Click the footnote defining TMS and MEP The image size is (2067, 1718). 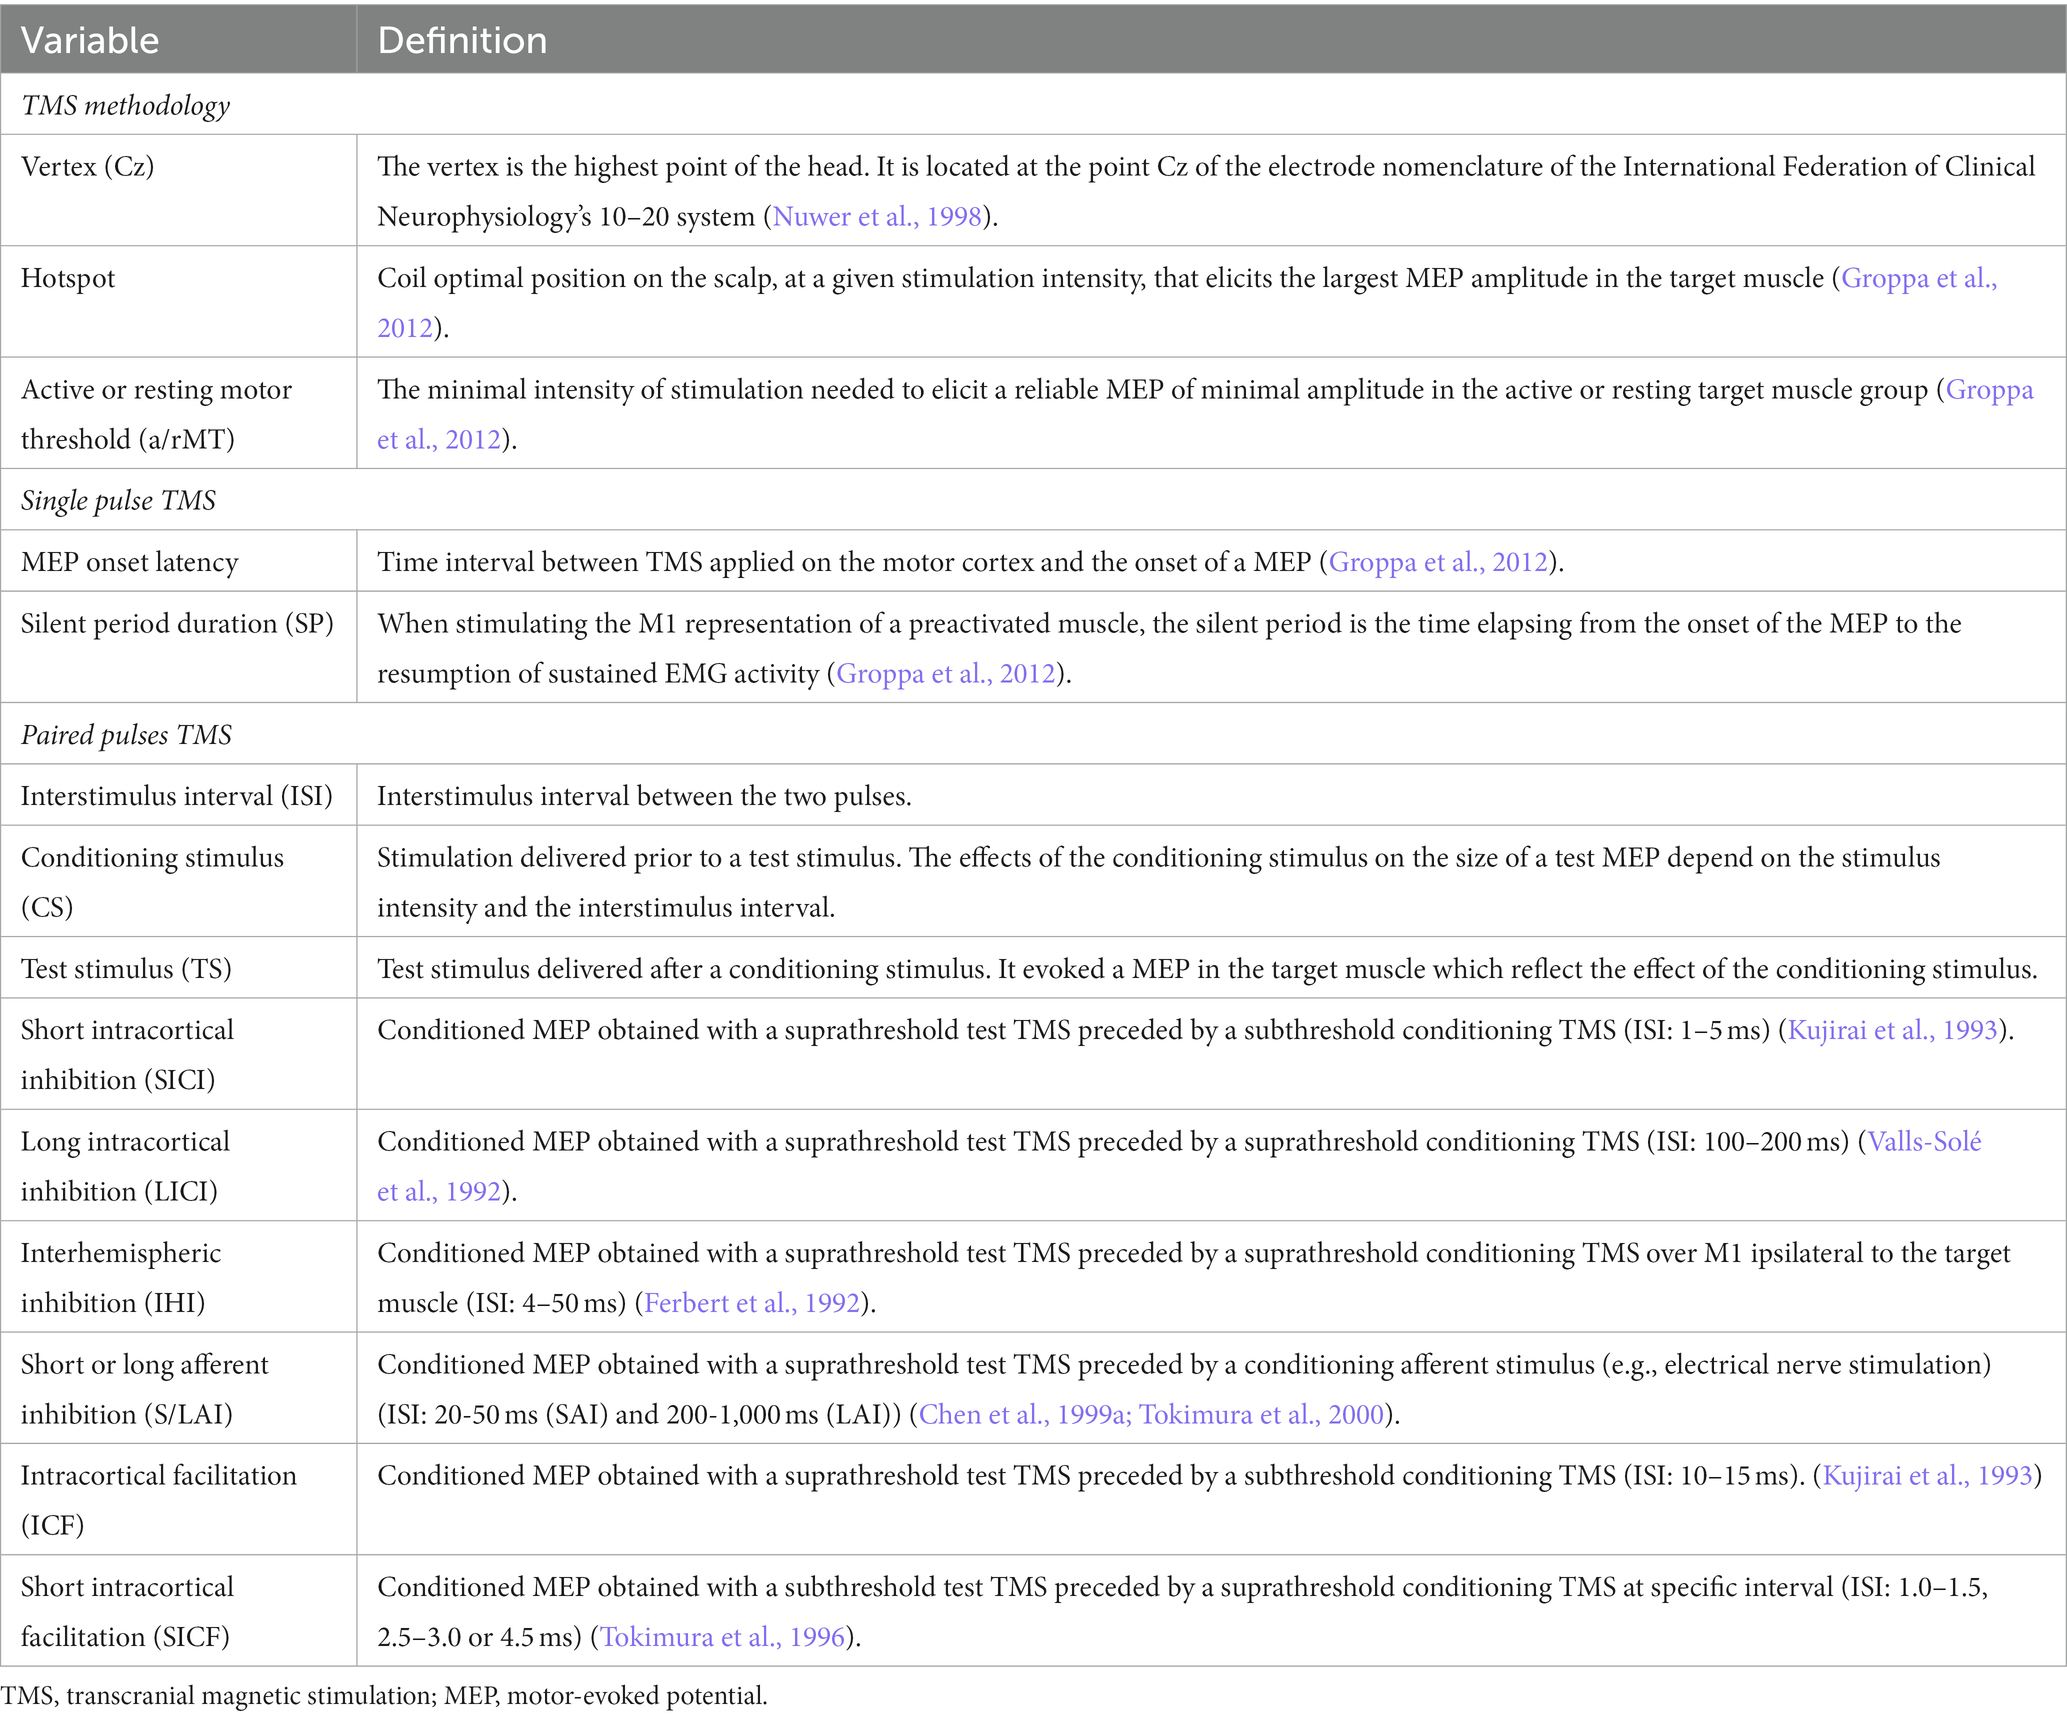(x=384, y=1695)
